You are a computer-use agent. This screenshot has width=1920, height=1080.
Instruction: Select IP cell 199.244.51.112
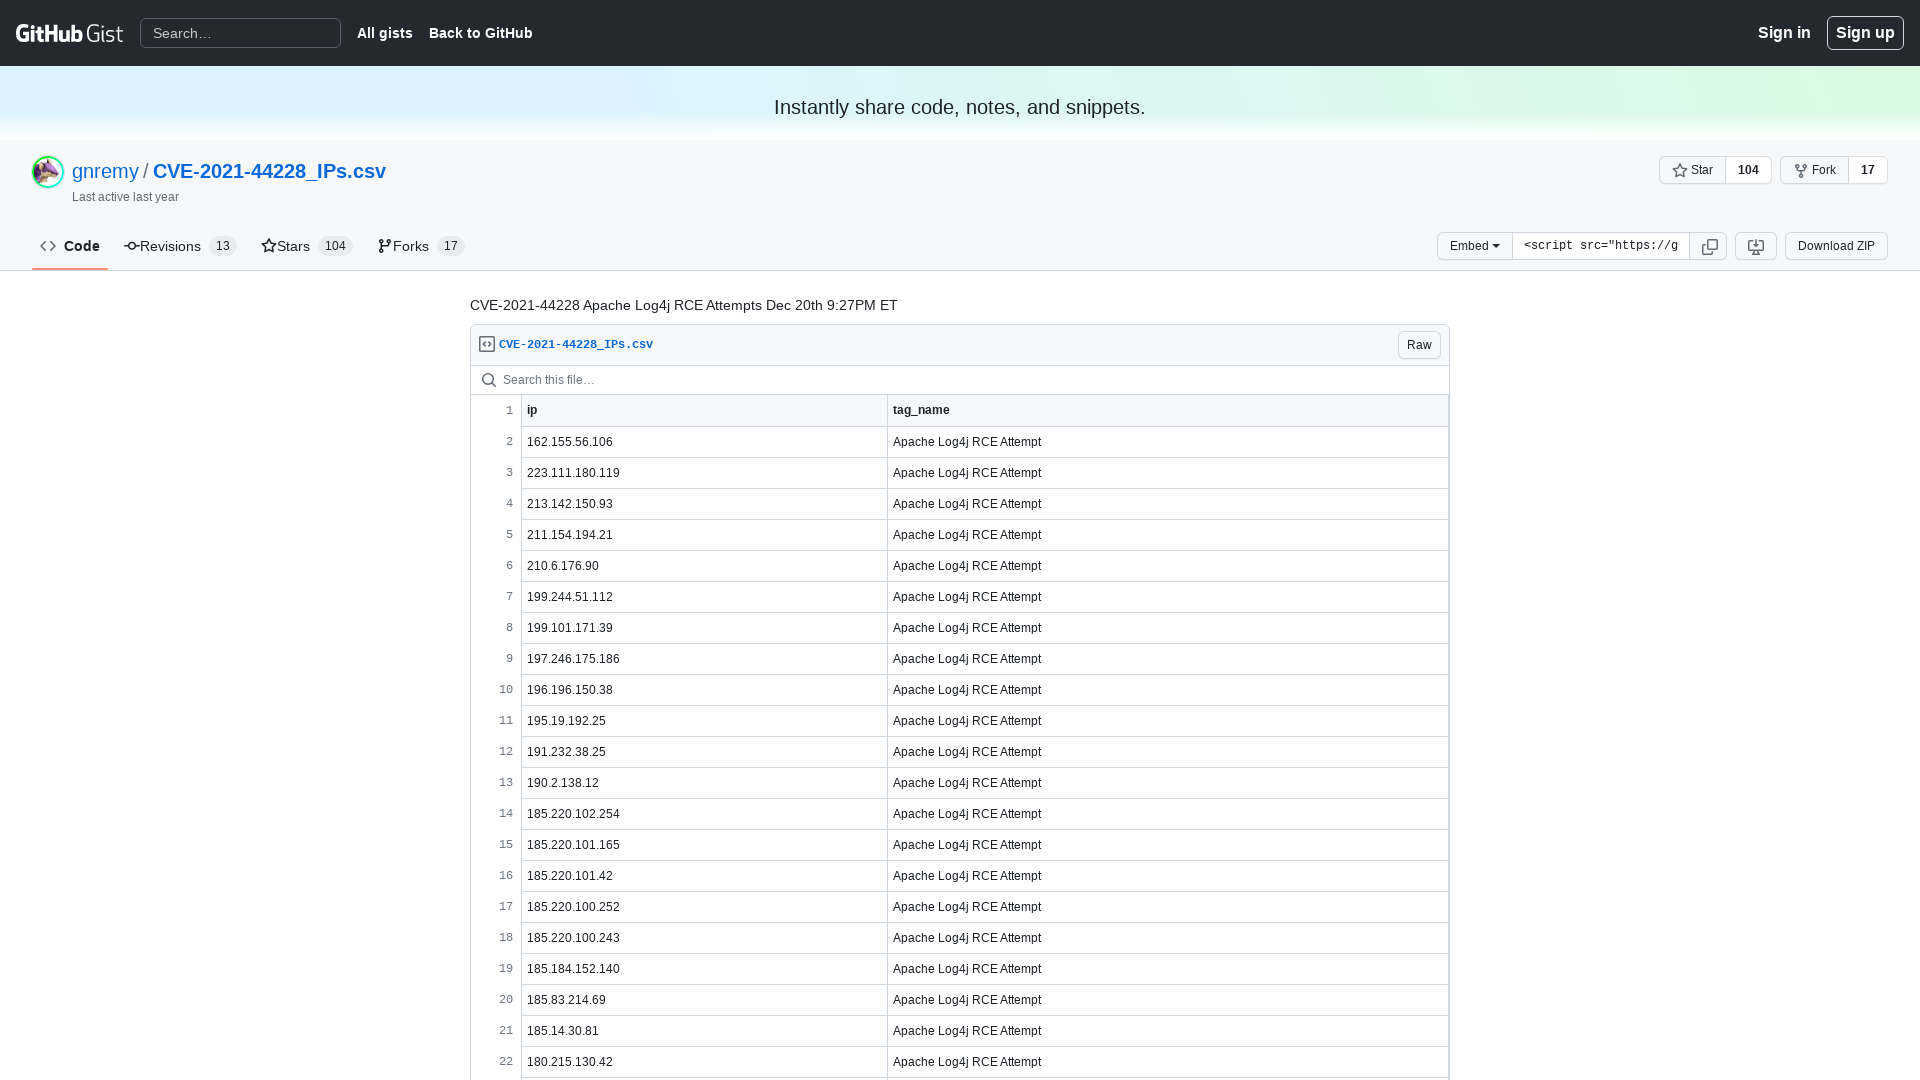pos(704,597)
